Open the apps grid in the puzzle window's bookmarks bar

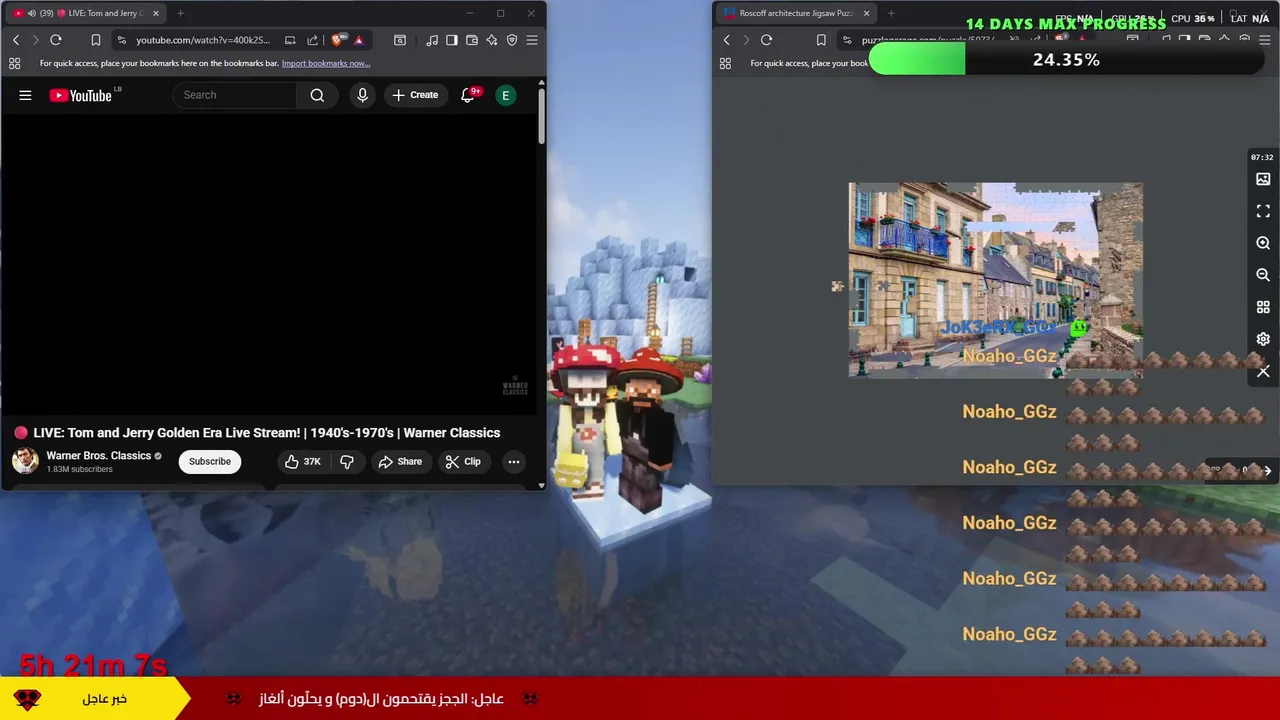[725, 63]
